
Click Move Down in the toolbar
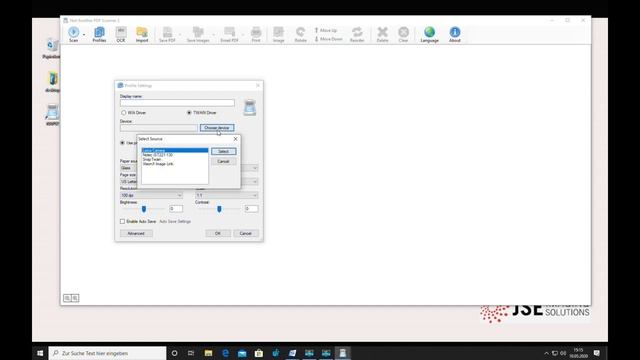click(x=328, y=39)
